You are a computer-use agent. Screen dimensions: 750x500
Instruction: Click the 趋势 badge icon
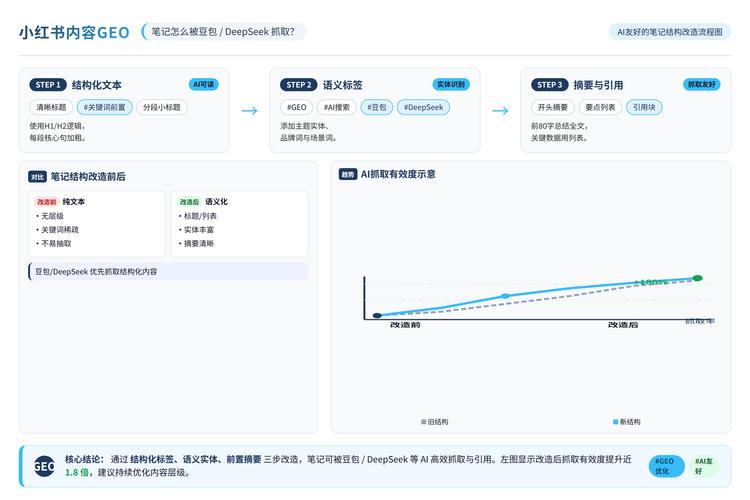click(x=348, y=175)
